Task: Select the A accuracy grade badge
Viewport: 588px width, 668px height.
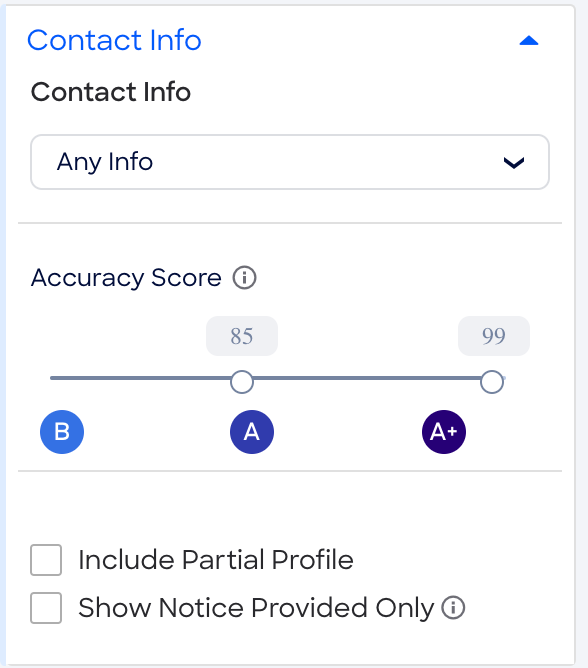Action: coord(252,432)
